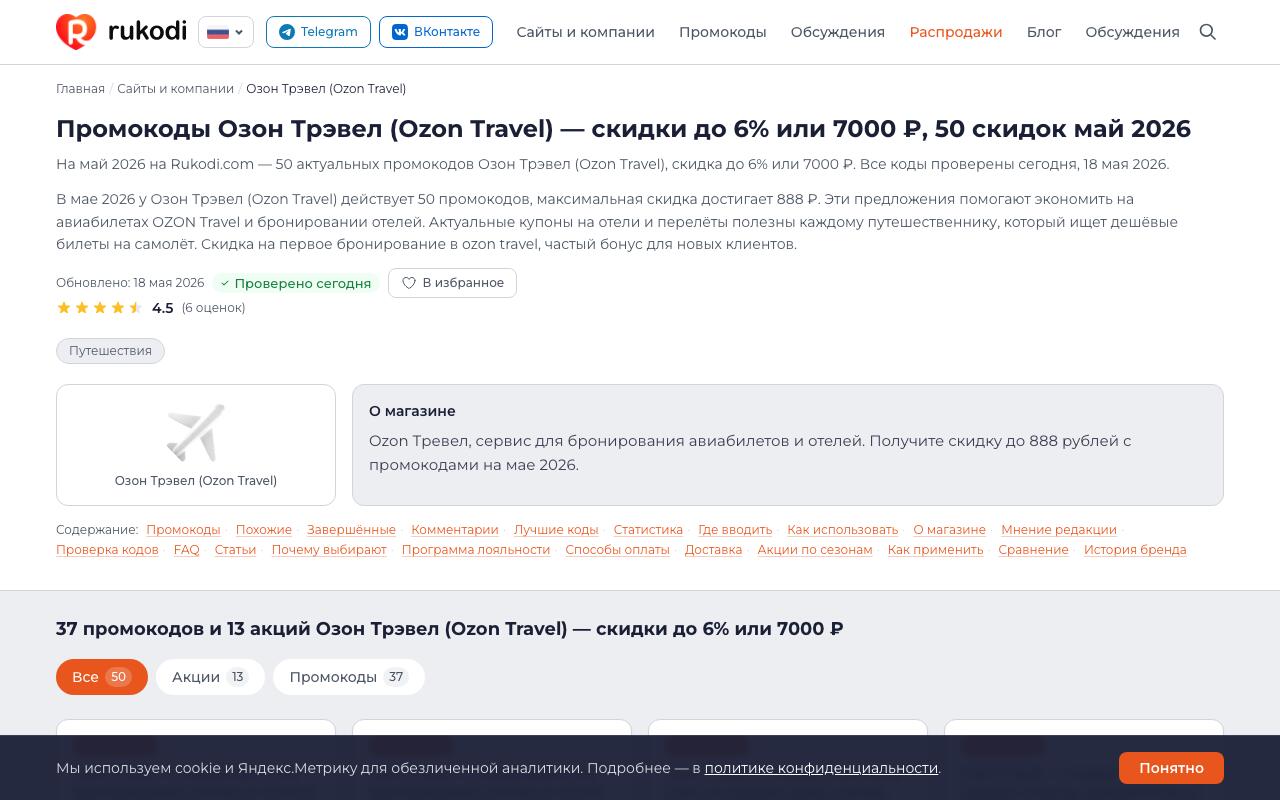This screenshot has height=800, width=1280.
Task: Open the Telegram channel button
Action: coord(318,32)
